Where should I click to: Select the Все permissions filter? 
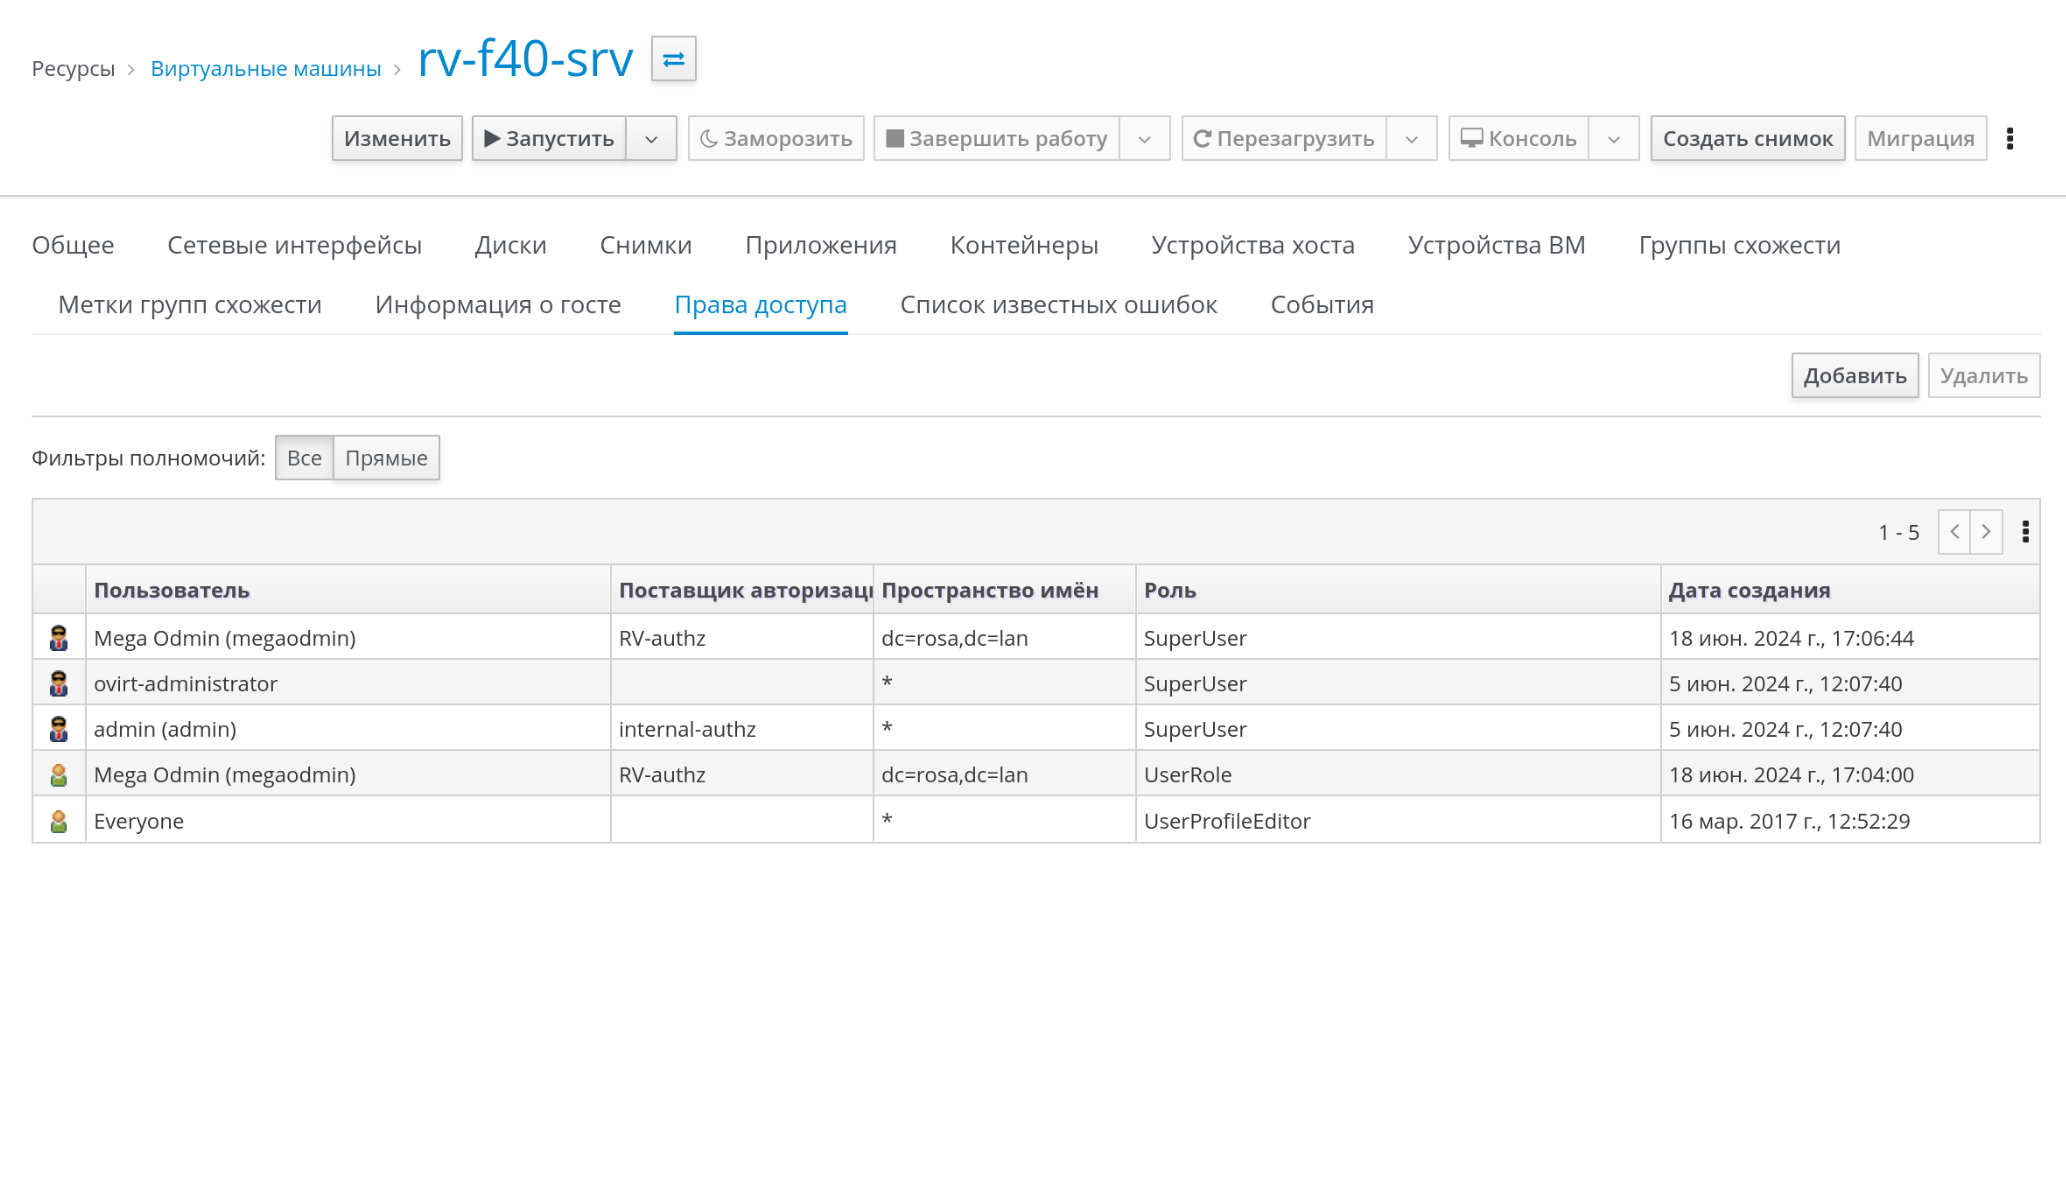pos(304,458)
